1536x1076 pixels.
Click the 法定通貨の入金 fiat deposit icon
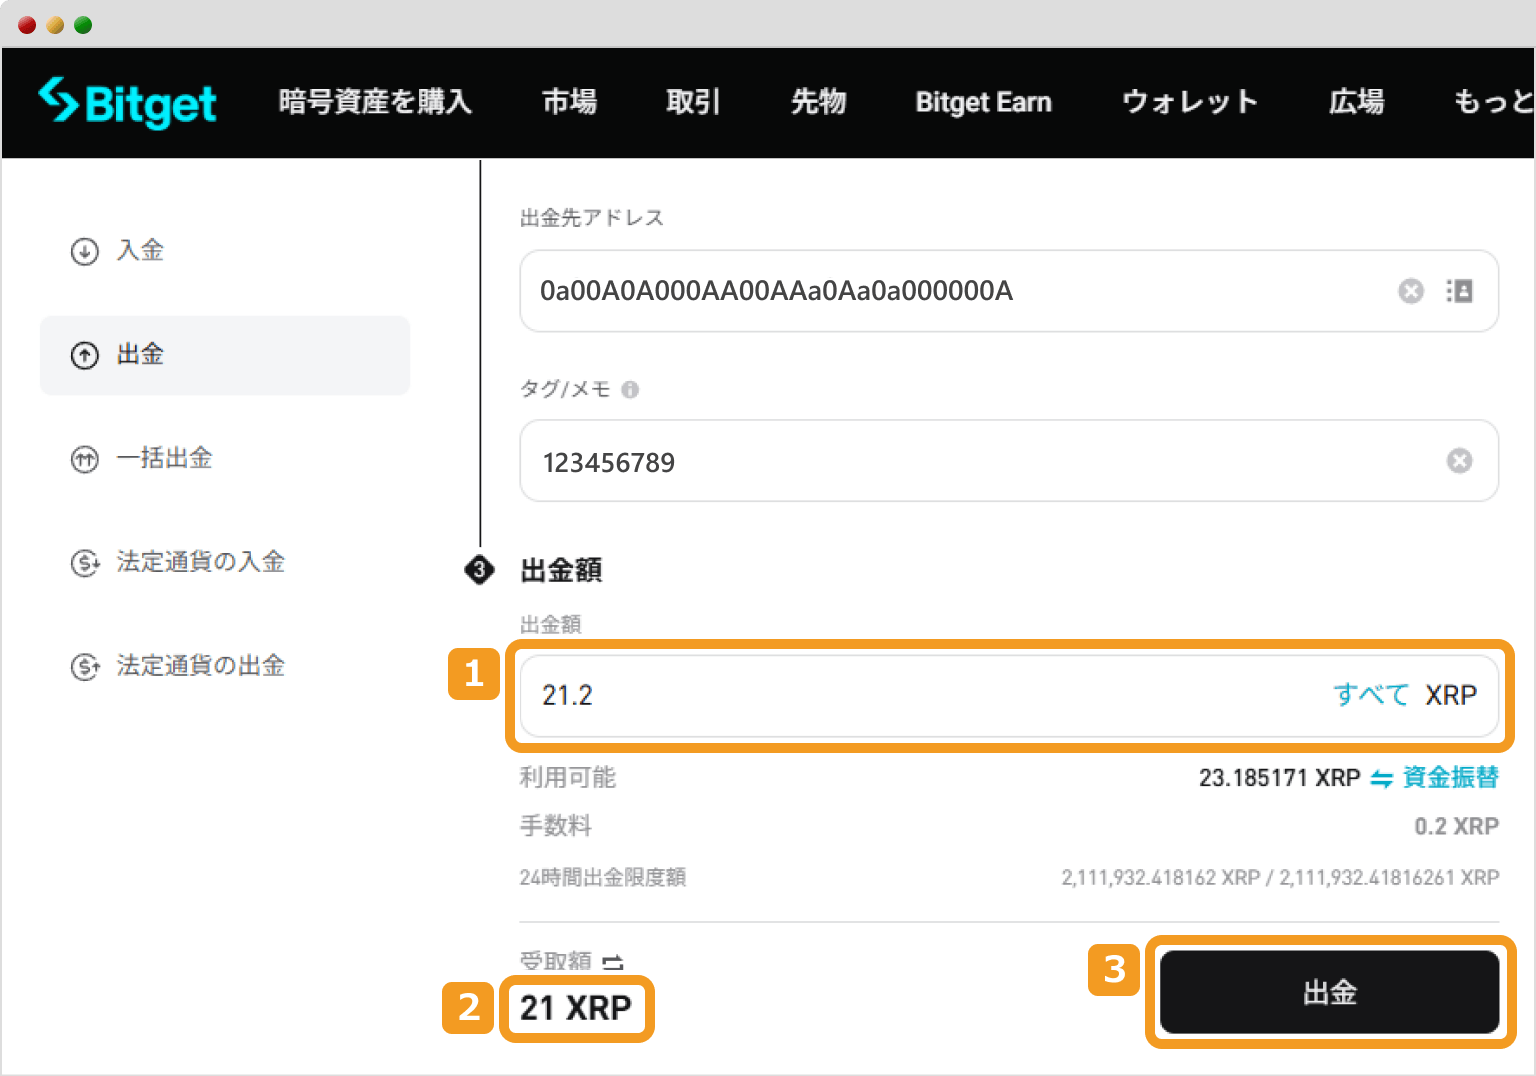point(84,563)
